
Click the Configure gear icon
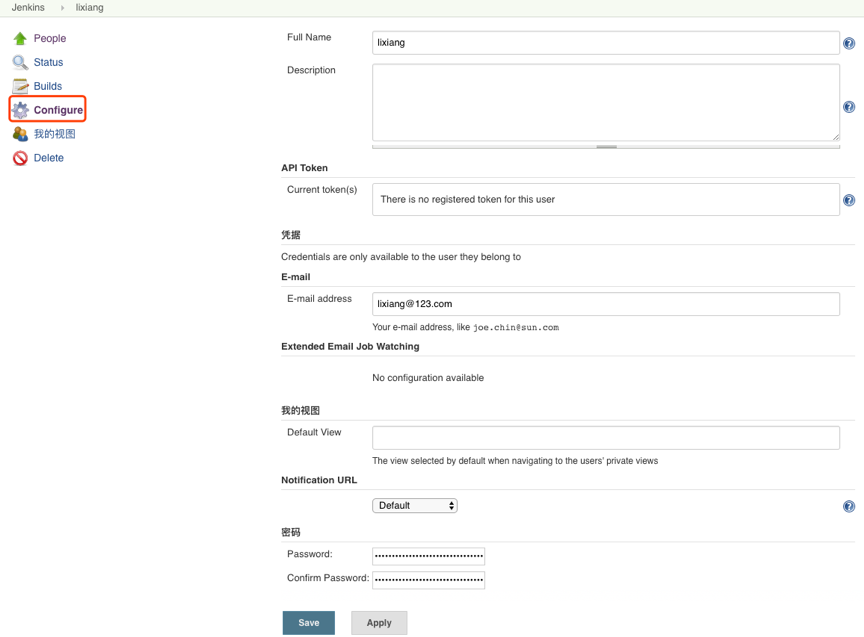(20, 110)
